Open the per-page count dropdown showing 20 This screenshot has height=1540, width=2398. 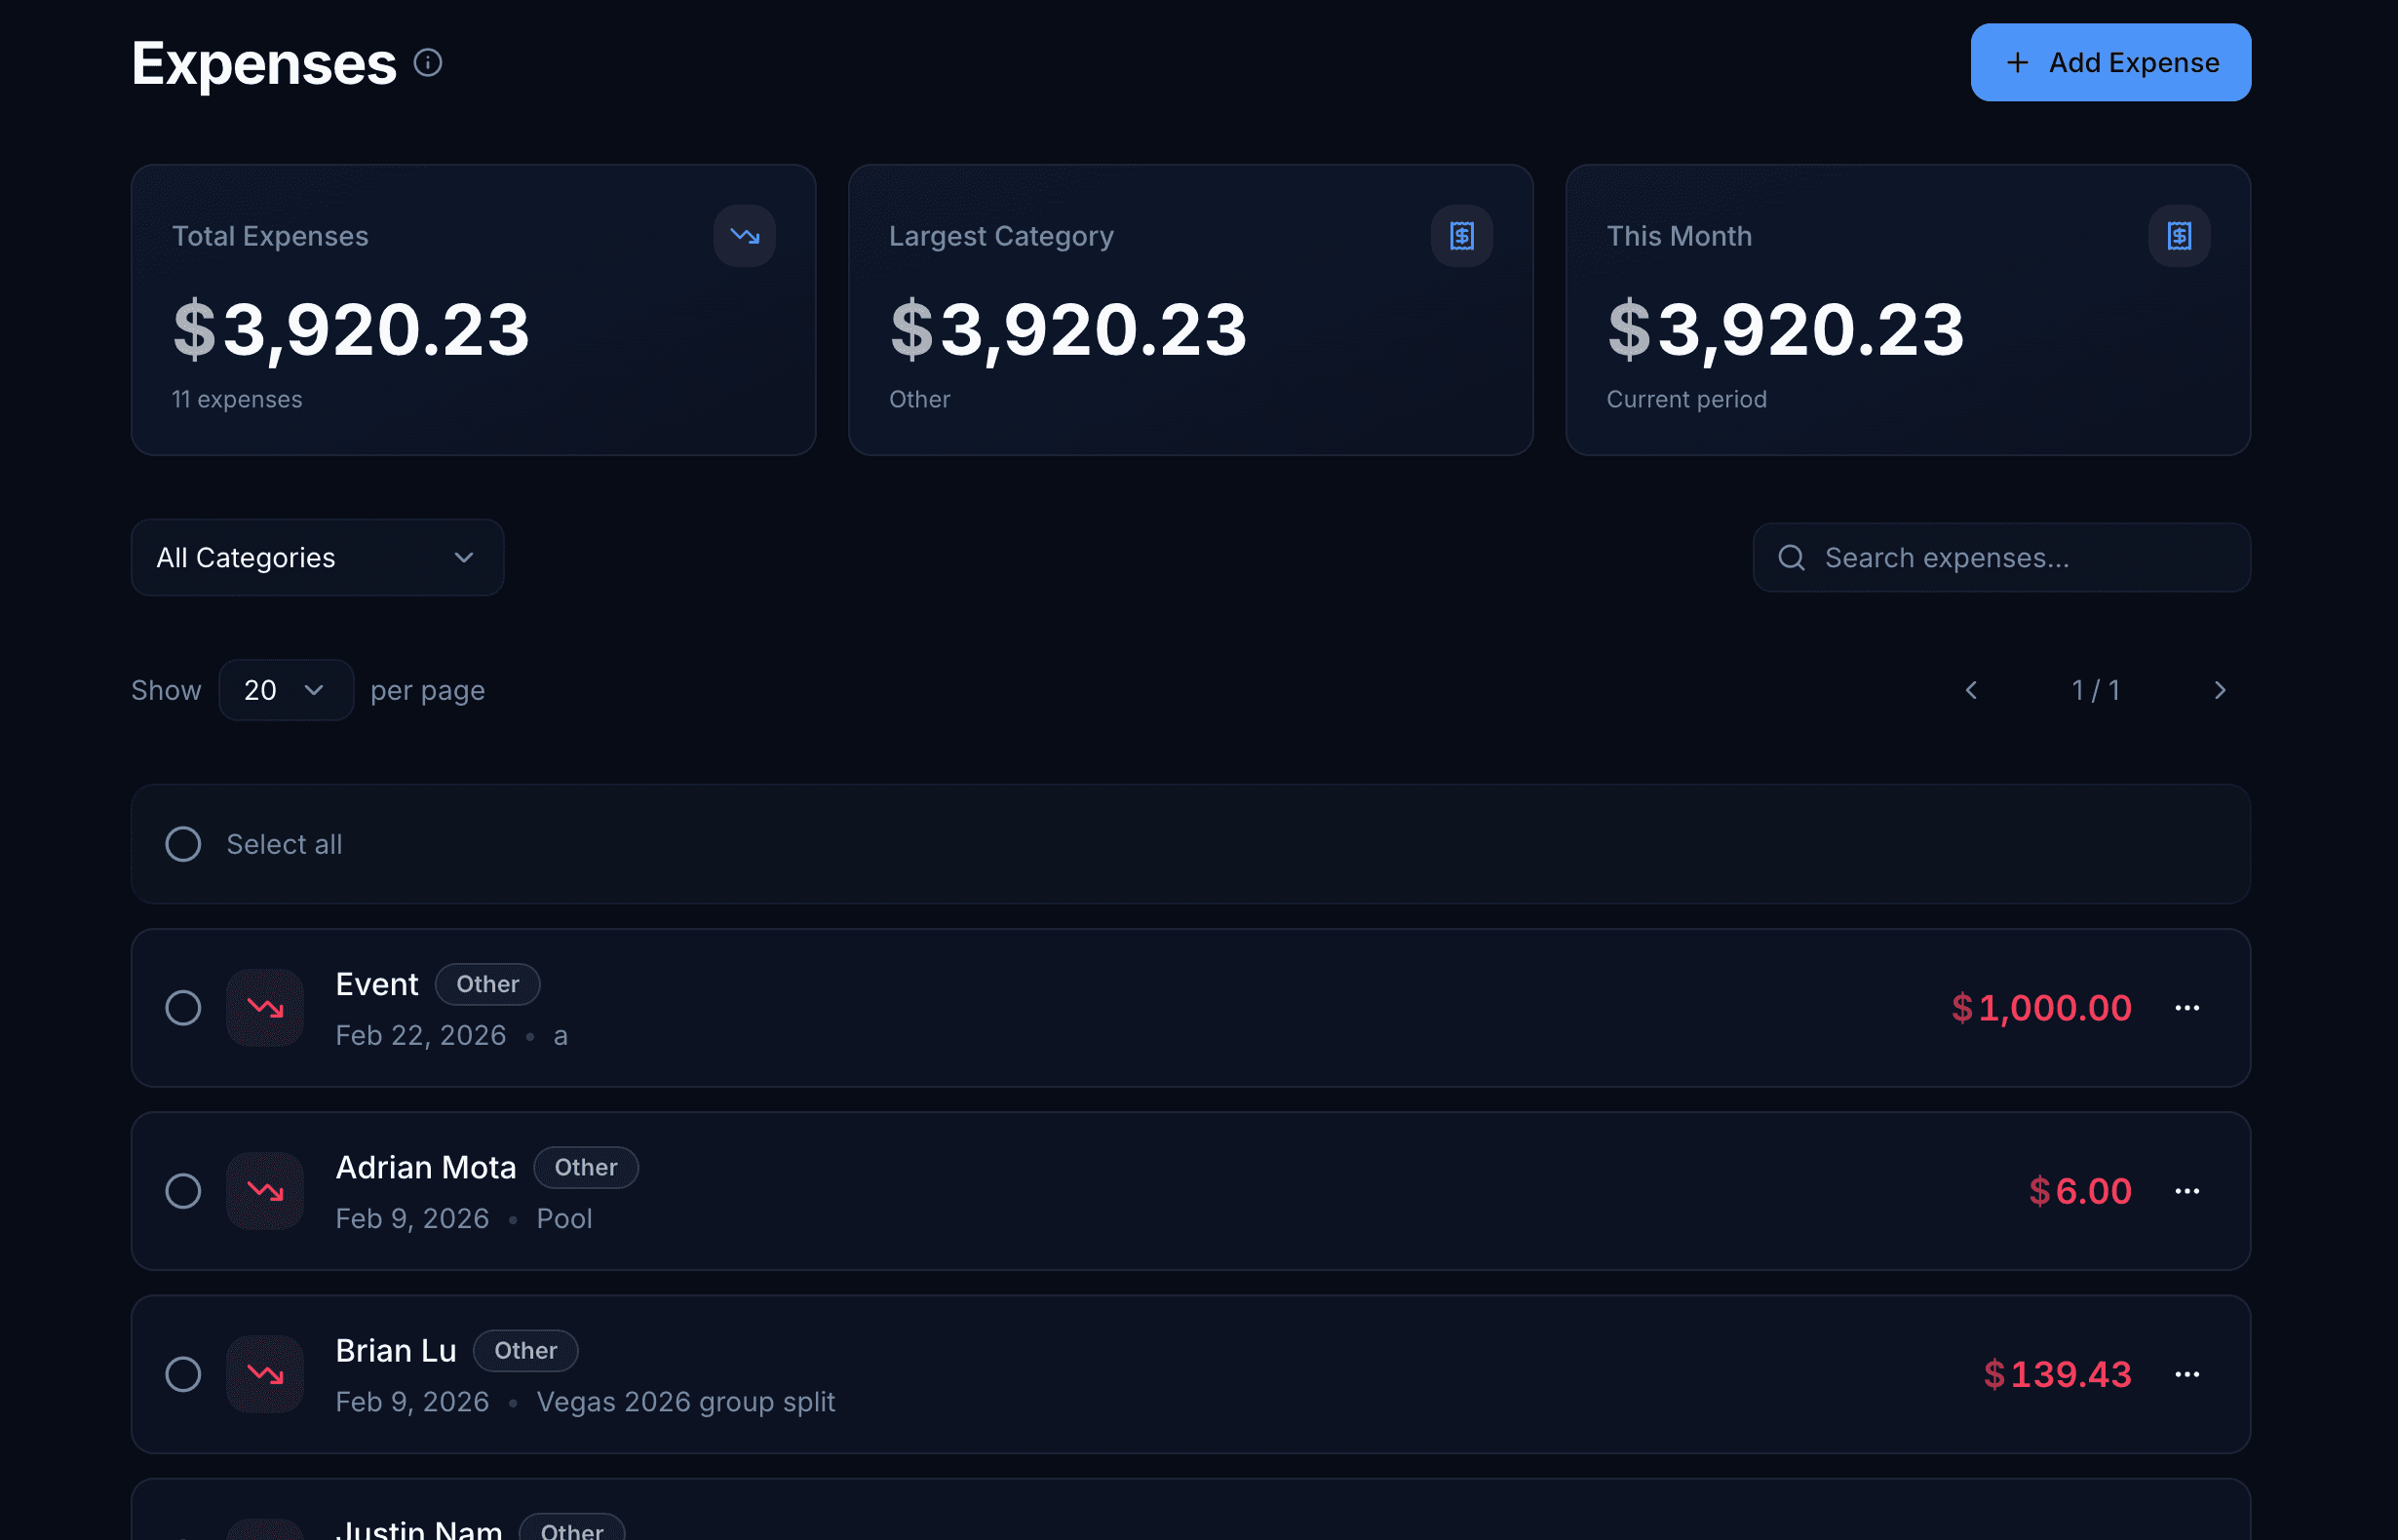[286, 690]
